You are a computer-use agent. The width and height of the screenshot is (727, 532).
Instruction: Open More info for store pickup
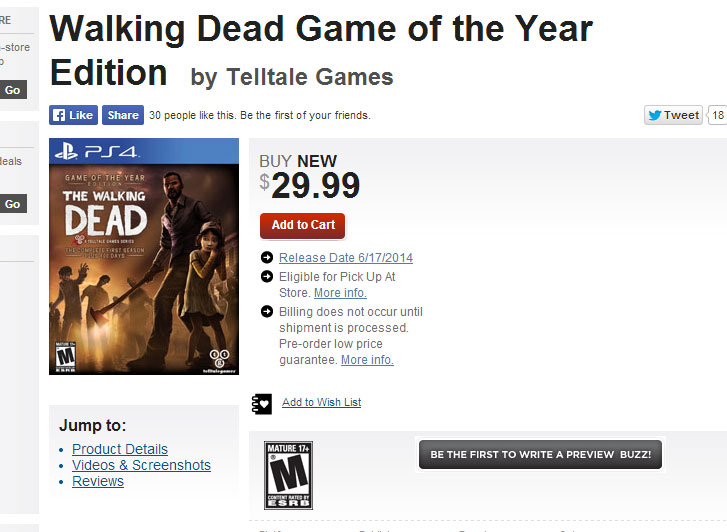(340, 293)
